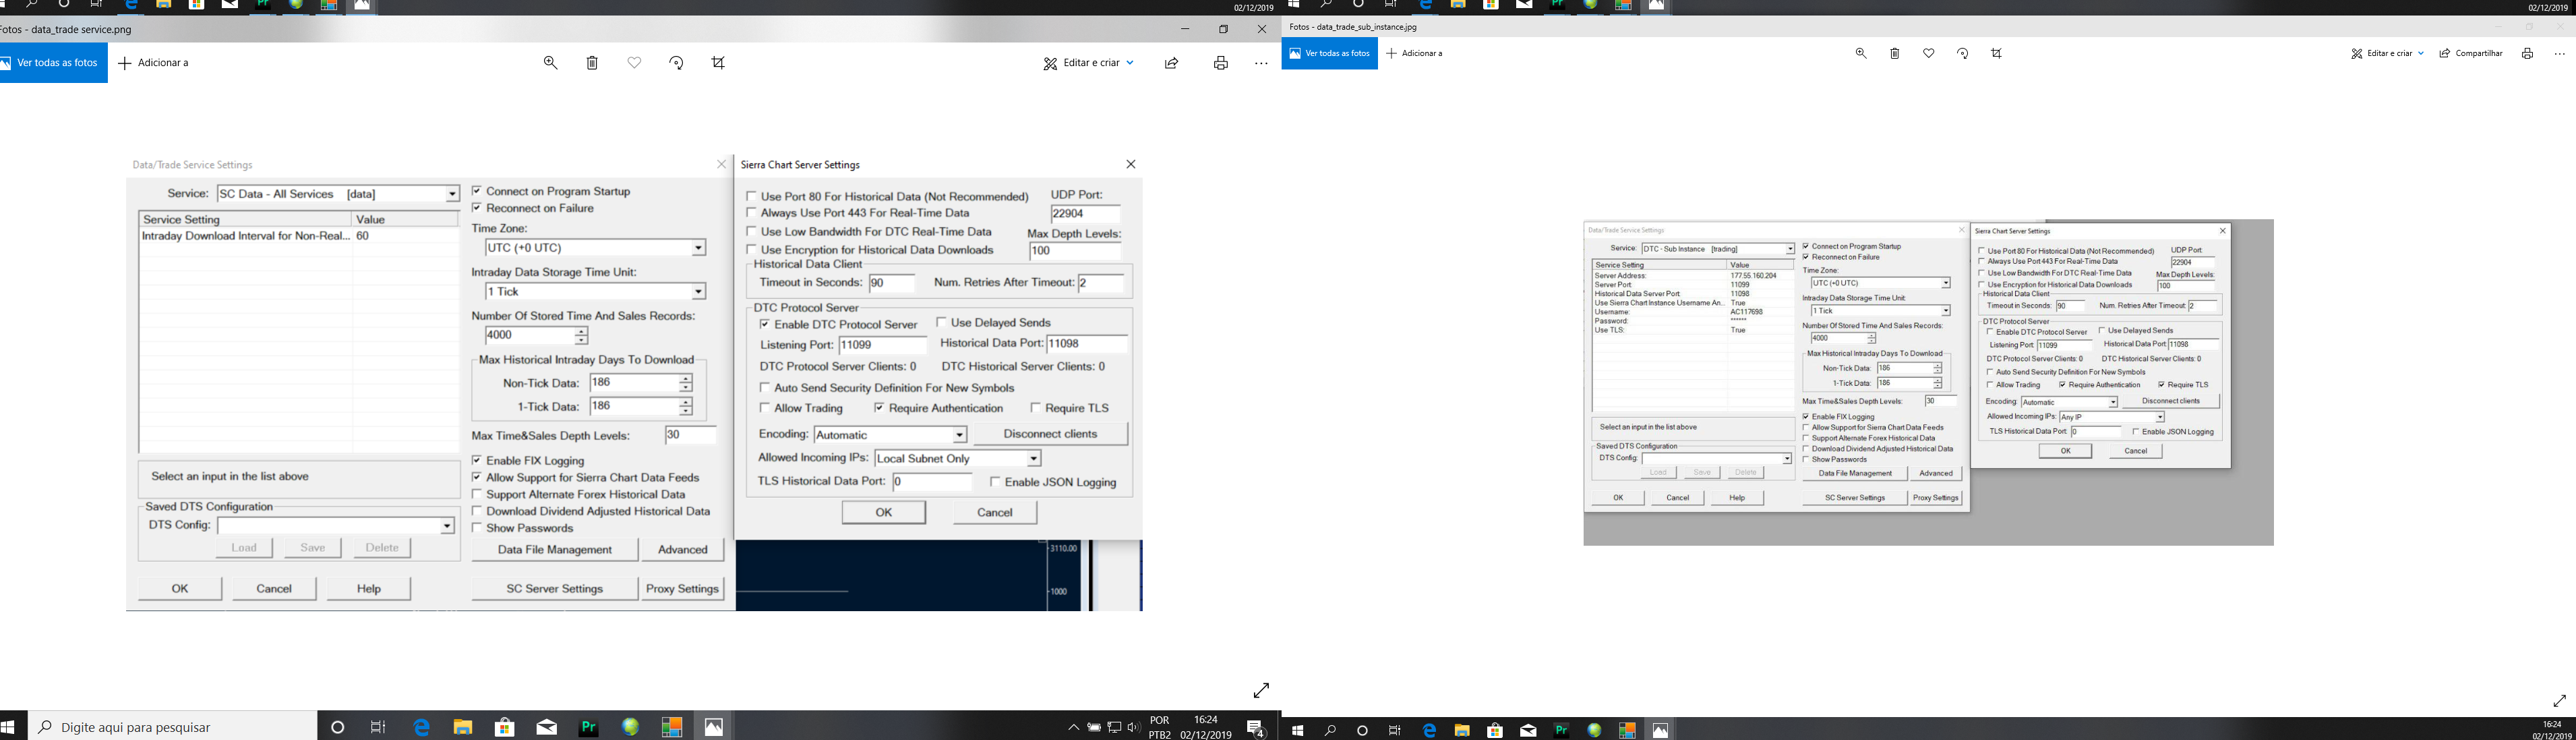Click fullscreen arrows icon in left Photos window

pyautogui.click(x=1261, y=690)
